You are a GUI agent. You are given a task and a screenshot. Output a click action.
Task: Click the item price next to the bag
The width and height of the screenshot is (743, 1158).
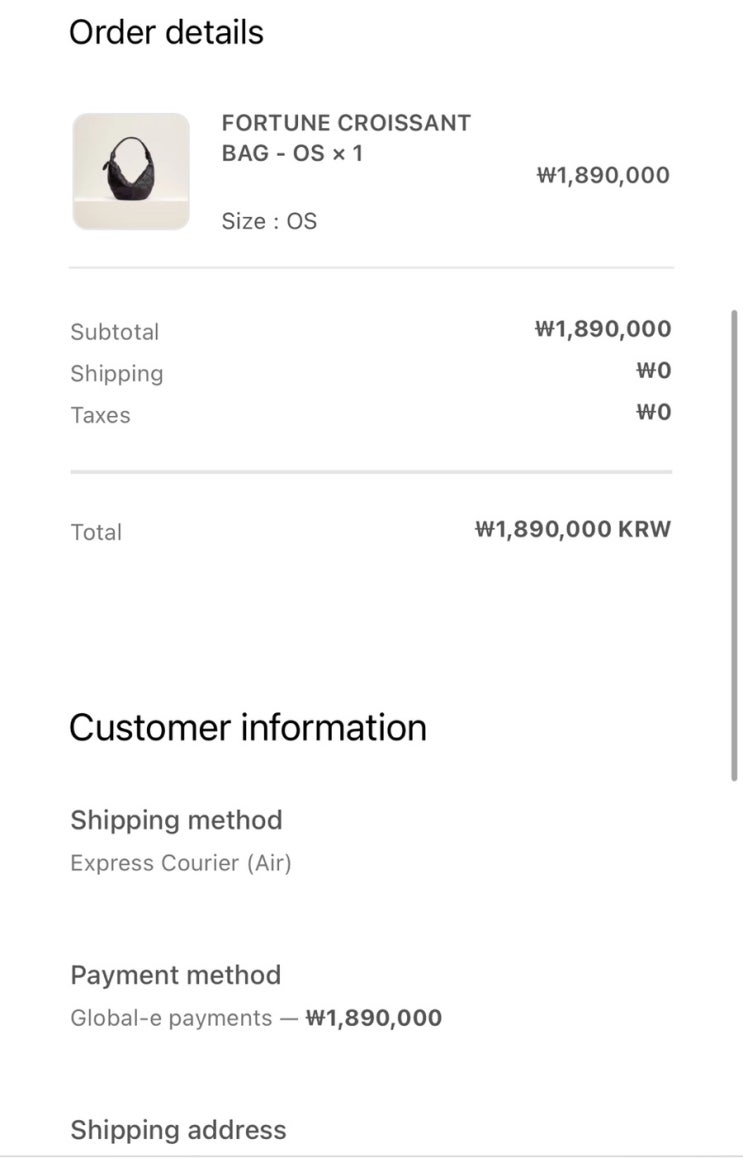click(x=603, y=176)
